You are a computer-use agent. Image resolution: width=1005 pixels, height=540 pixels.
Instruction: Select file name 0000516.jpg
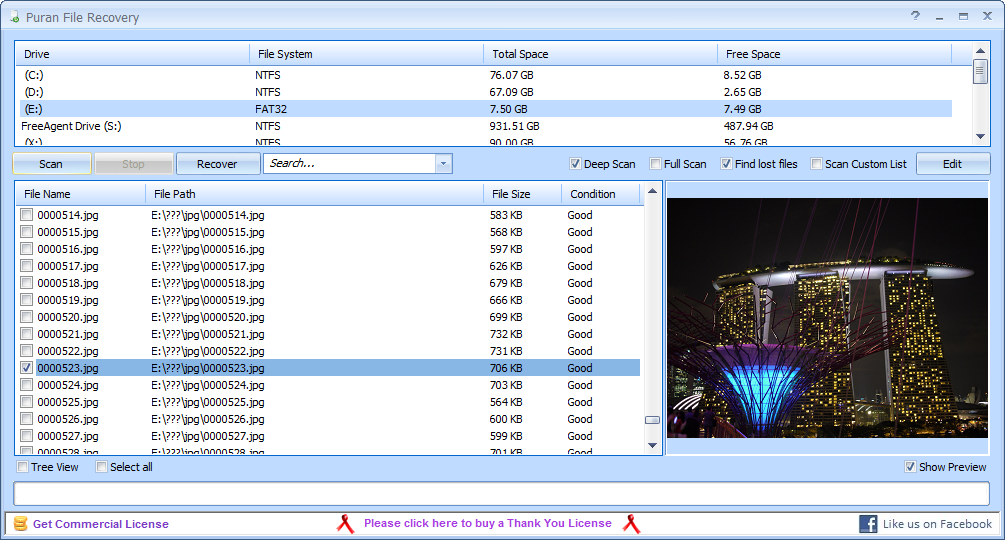tap(68, 249)
